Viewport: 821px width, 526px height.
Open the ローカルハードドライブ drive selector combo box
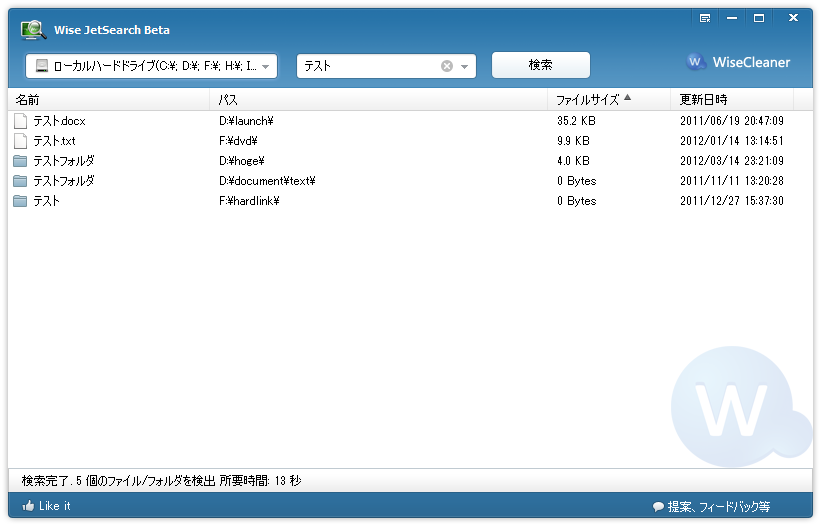point(151,66)
